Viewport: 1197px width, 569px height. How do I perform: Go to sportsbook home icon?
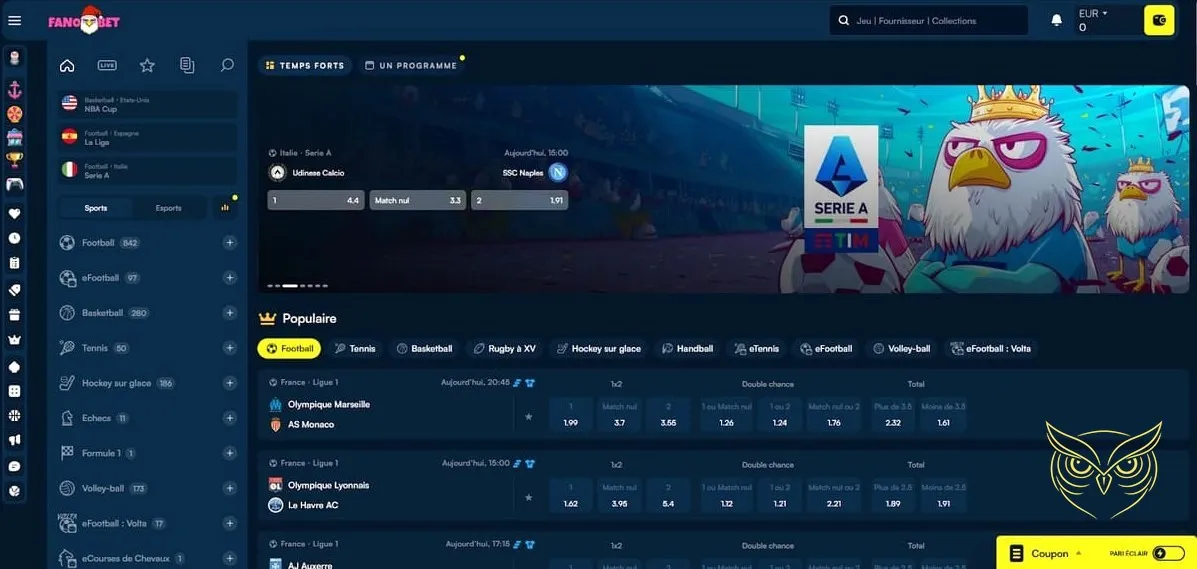pos(67,66)
